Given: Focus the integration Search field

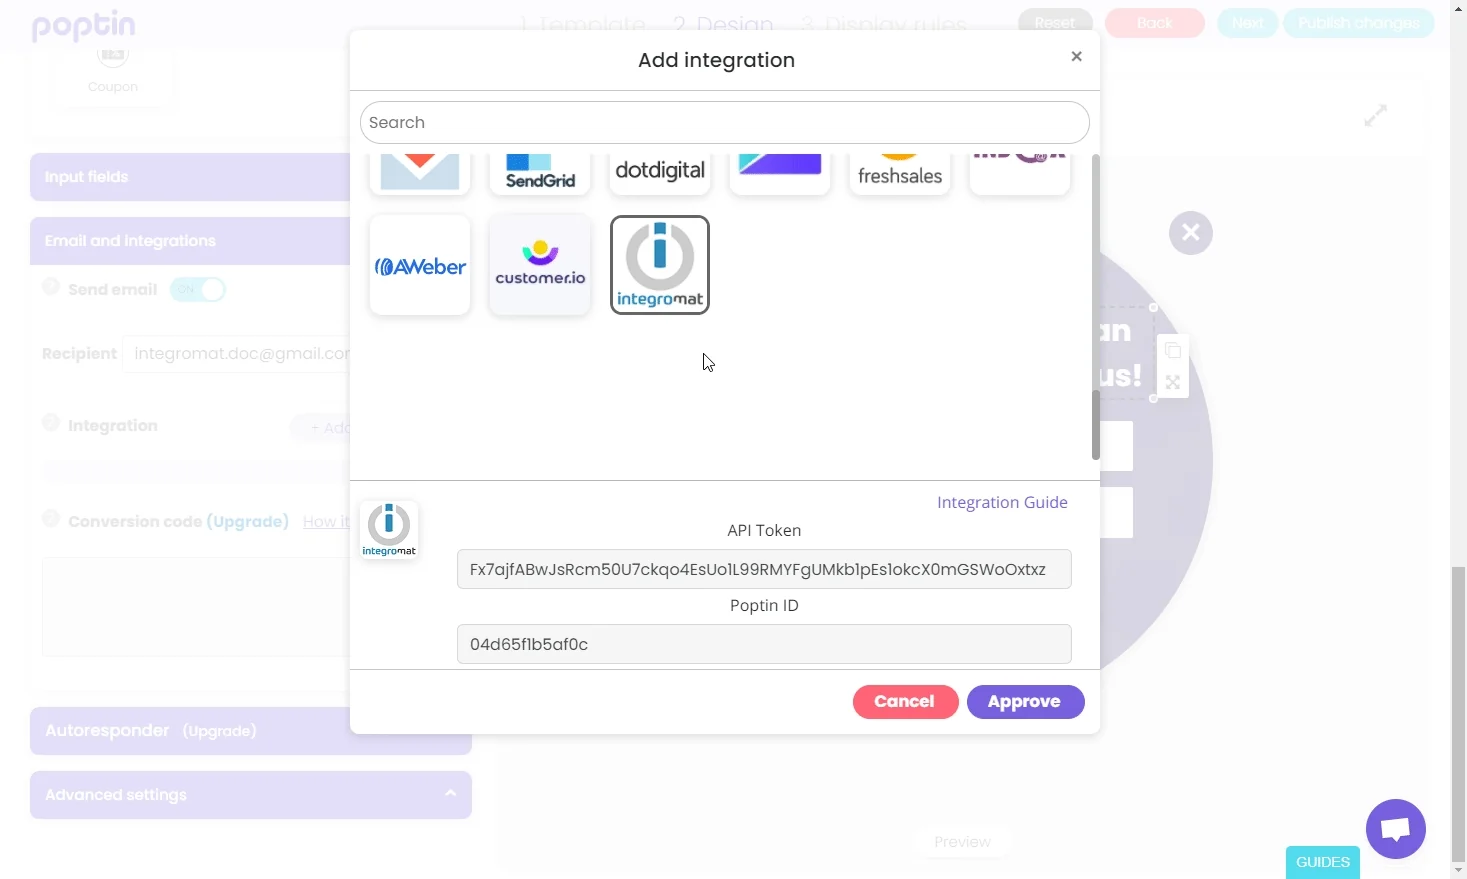Looking at the screenshot, I should point(725,122).
